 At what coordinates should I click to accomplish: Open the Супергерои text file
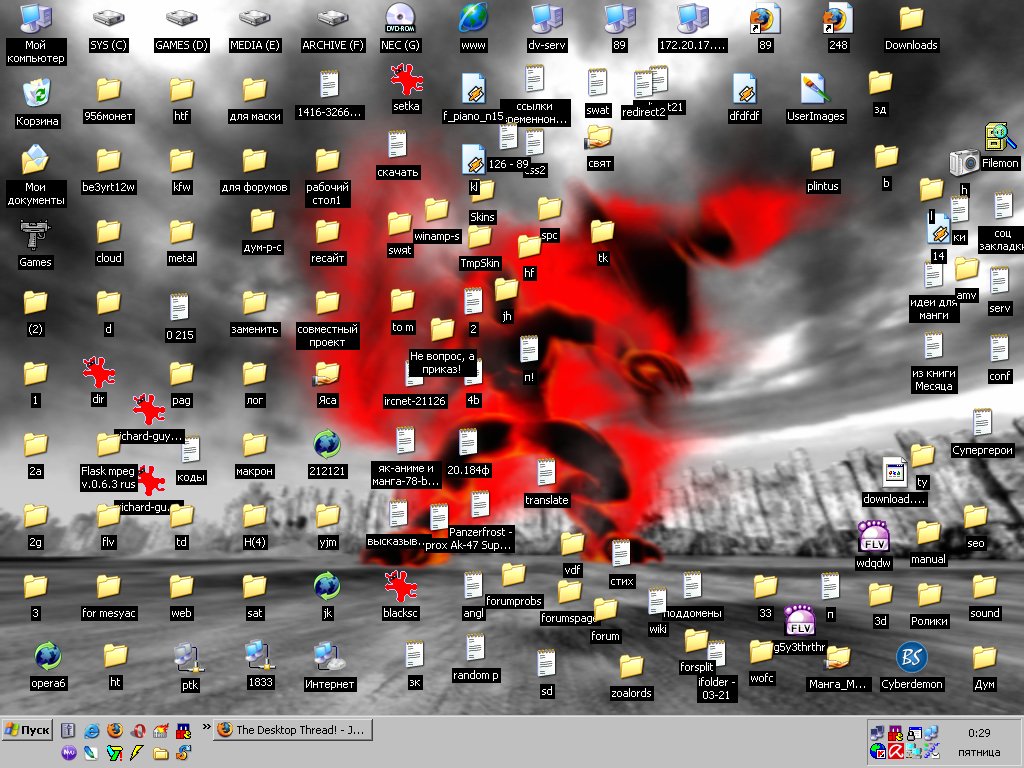pyautogui.click(x=982, y=432)
